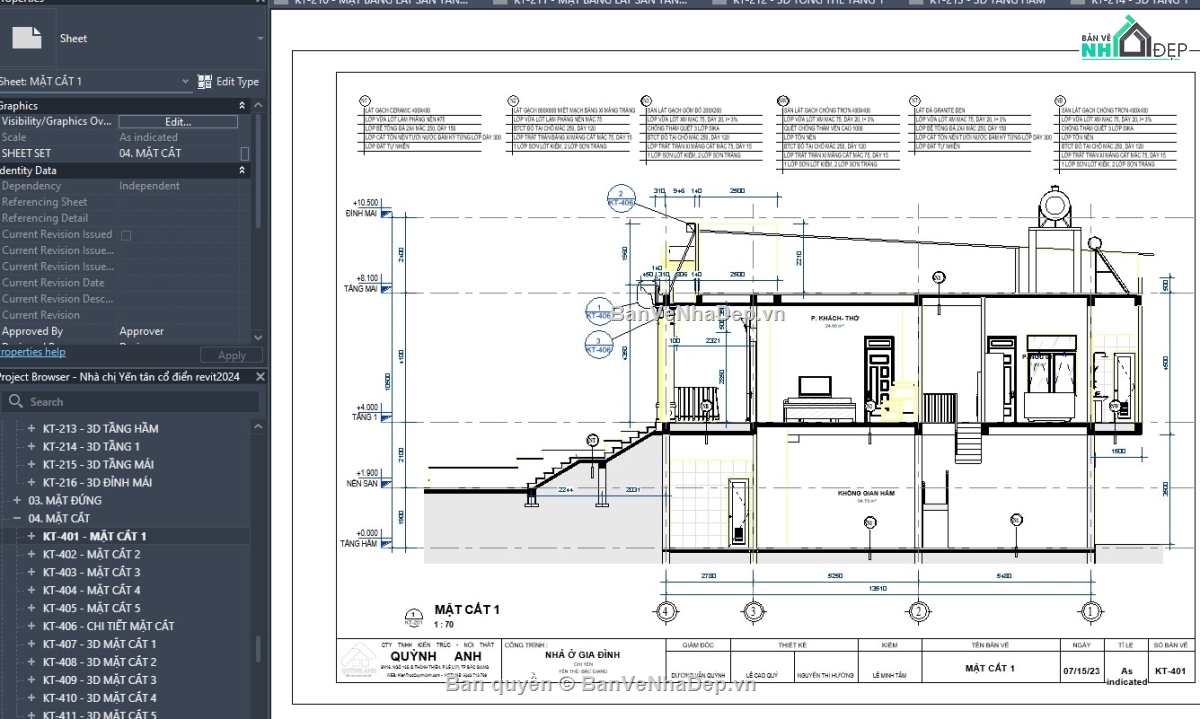Click the KT-401 sheet number in title block
This screenshot has height=719, width=1200.
click(x=1170, y=671)
